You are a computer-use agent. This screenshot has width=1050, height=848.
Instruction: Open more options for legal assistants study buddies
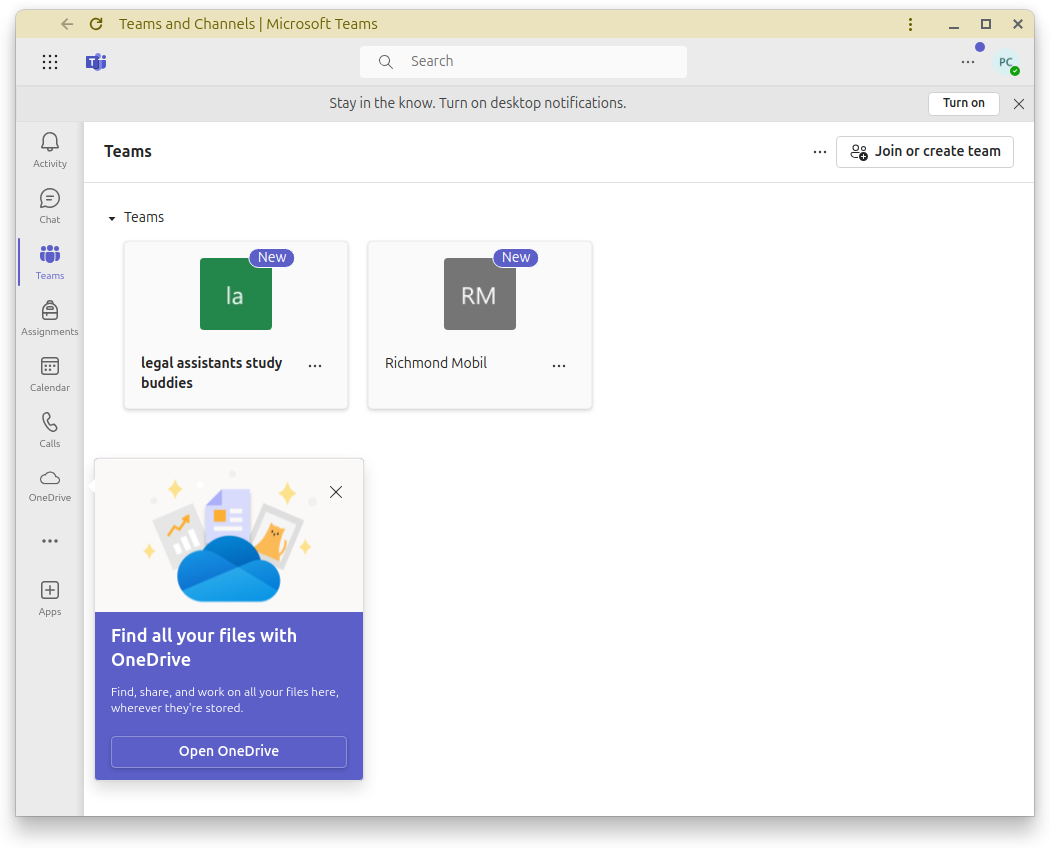[315, 366]
